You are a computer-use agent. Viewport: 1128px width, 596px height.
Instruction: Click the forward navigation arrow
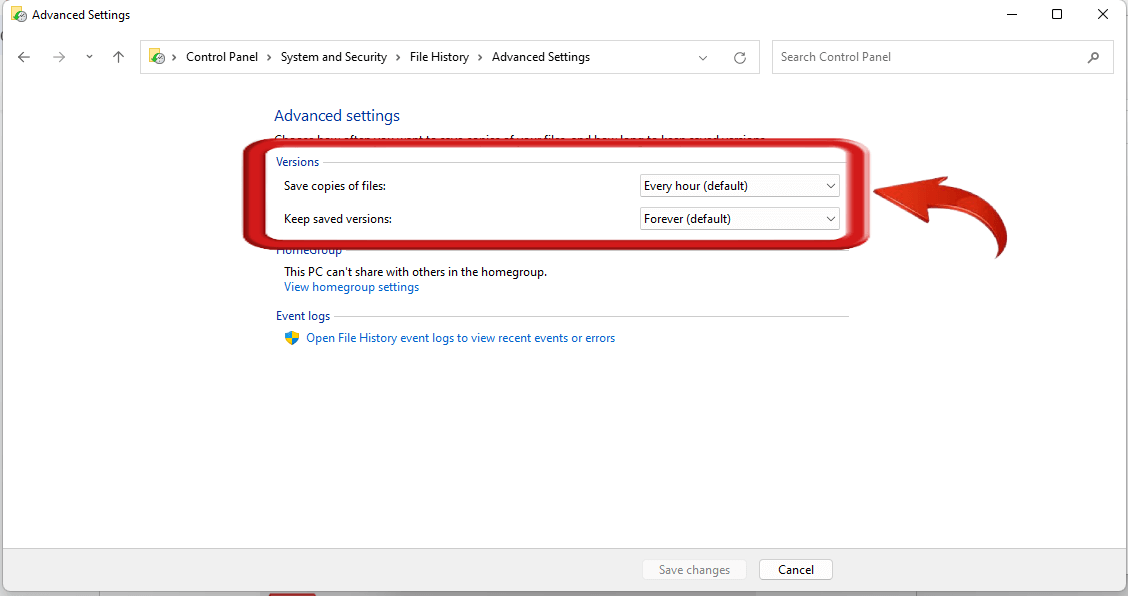click(x=58, y=57)
